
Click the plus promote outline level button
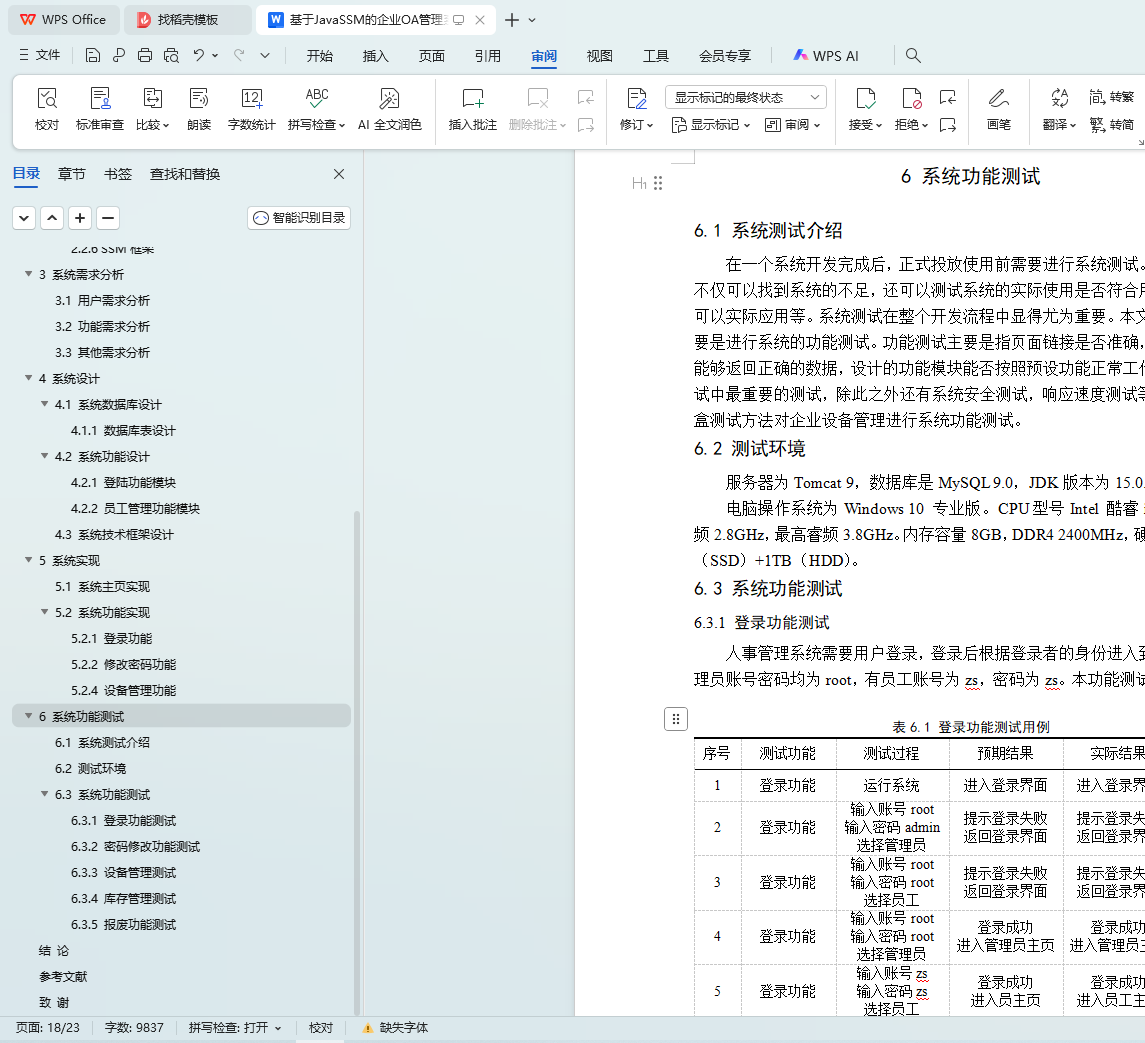[80, 218]
